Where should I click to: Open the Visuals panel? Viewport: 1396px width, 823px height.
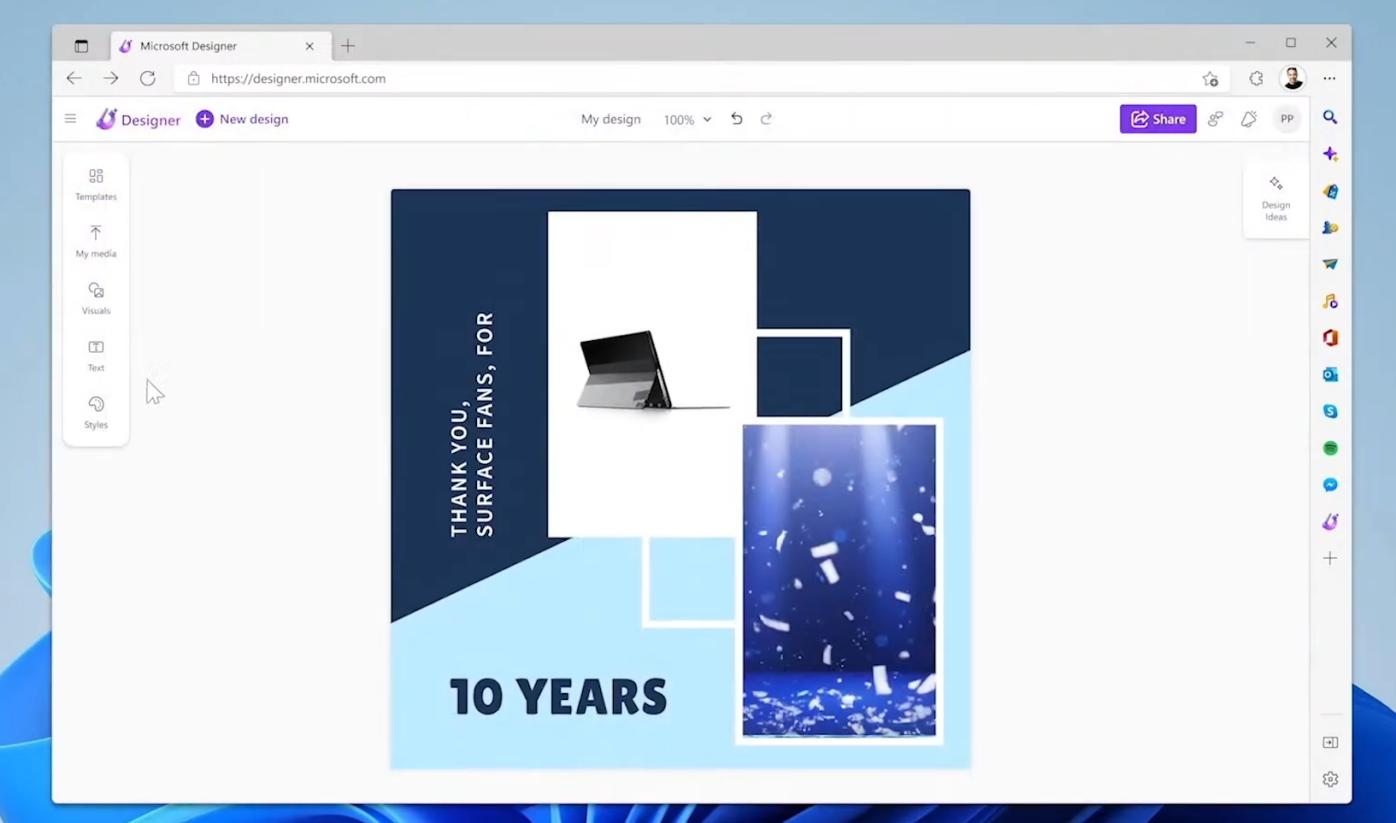click(95, 298)
